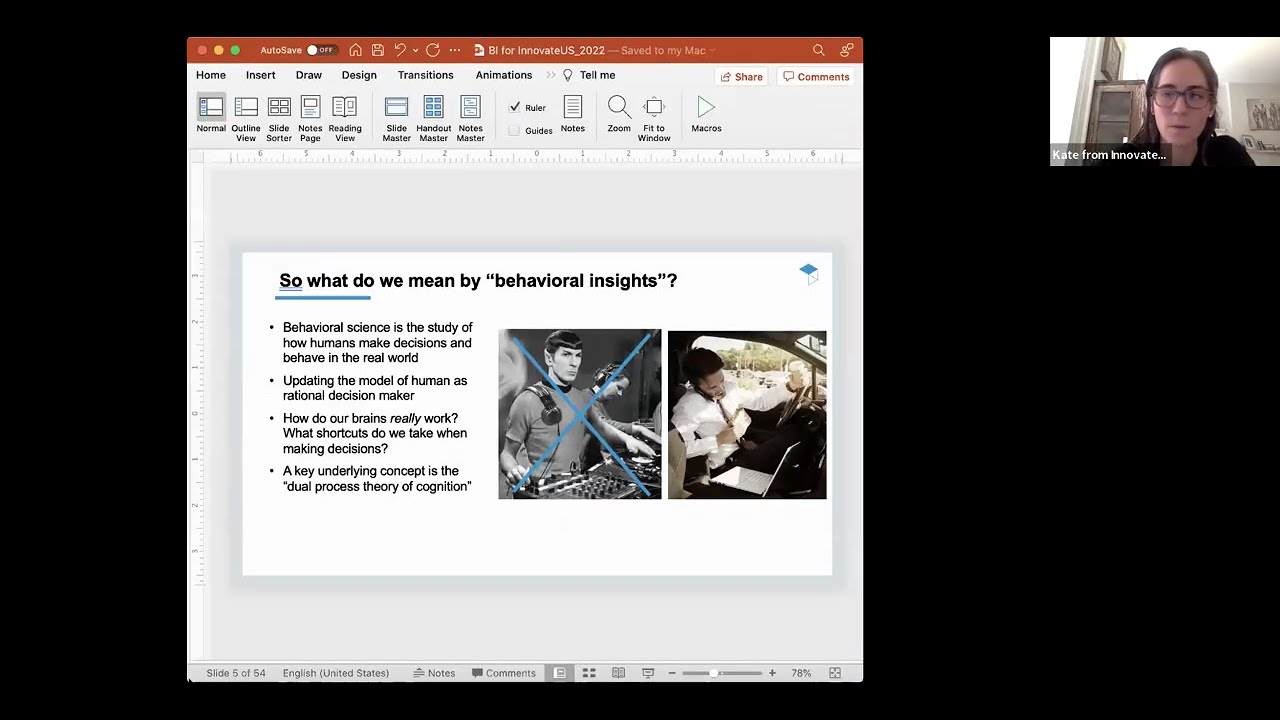Click the 78% zoom level
The image size is (1280, 720).
click(x=801, y=673)
